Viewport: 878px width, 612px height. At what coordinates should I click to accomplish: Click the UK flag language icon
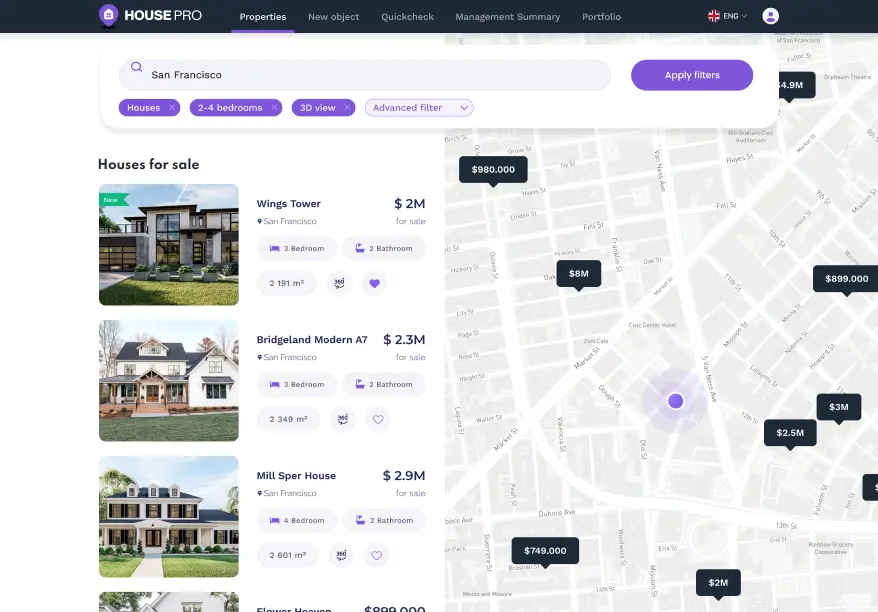(713, 16)
